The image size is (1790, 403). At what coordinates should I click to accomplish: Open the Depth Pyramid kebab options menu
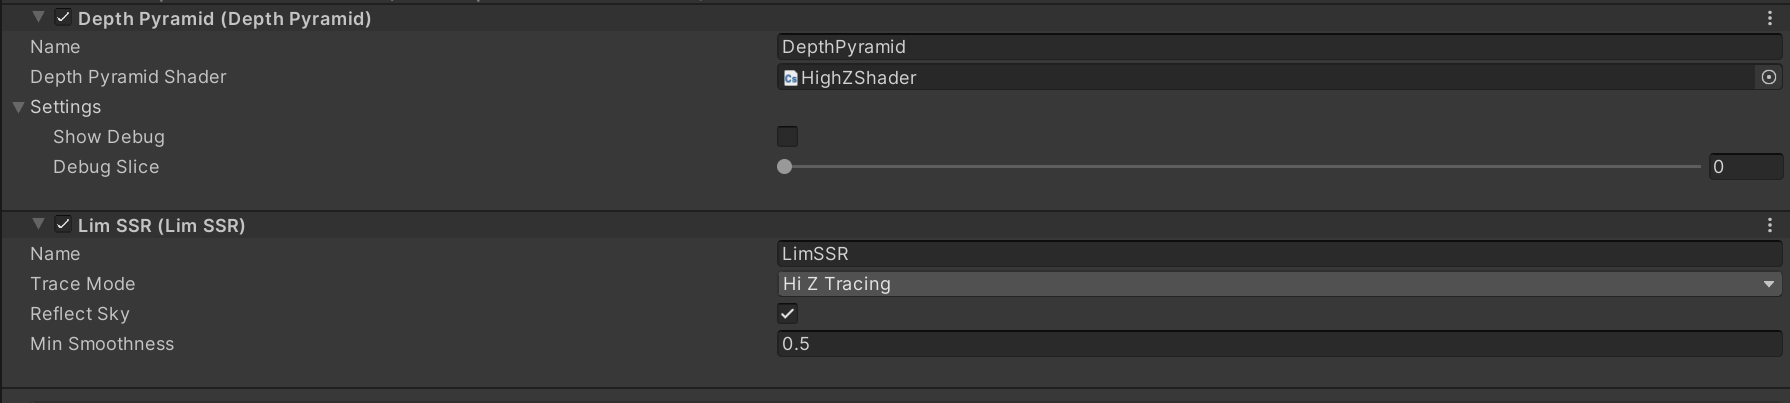(x=1770, y=18)
